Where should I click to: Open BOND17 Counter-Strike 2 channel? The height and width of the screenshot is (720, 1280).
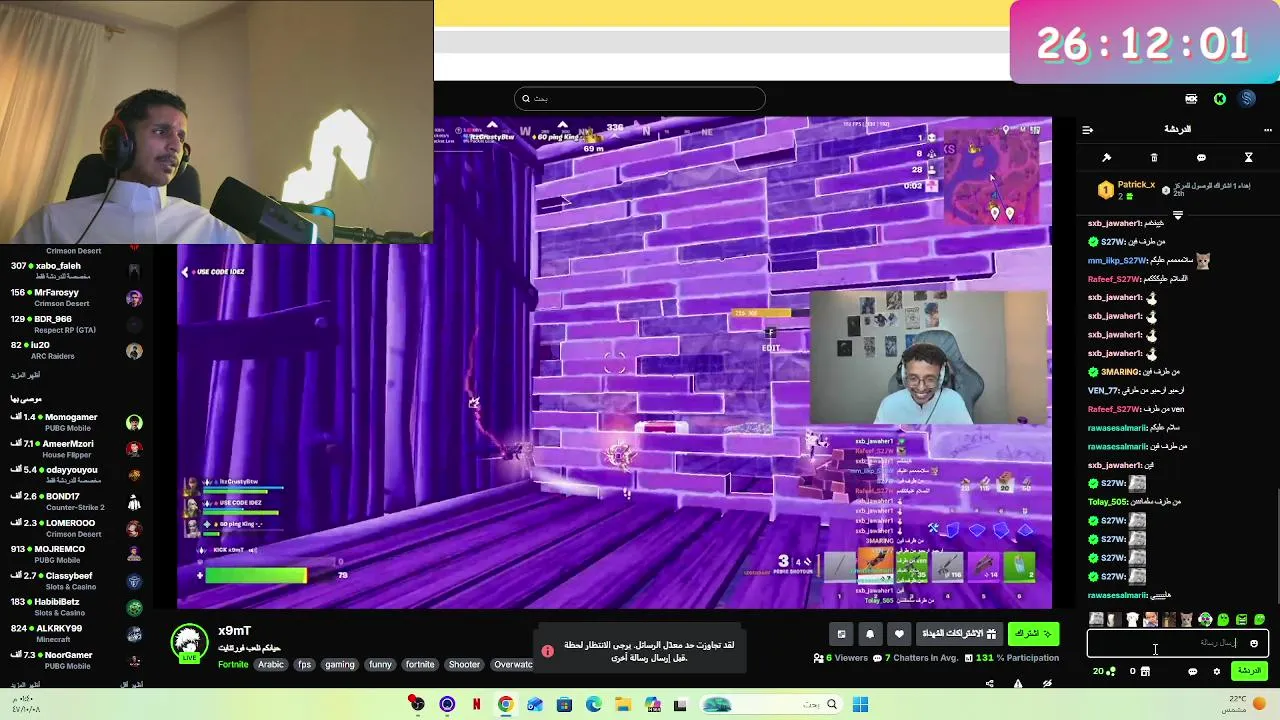(x=76, y=502)
